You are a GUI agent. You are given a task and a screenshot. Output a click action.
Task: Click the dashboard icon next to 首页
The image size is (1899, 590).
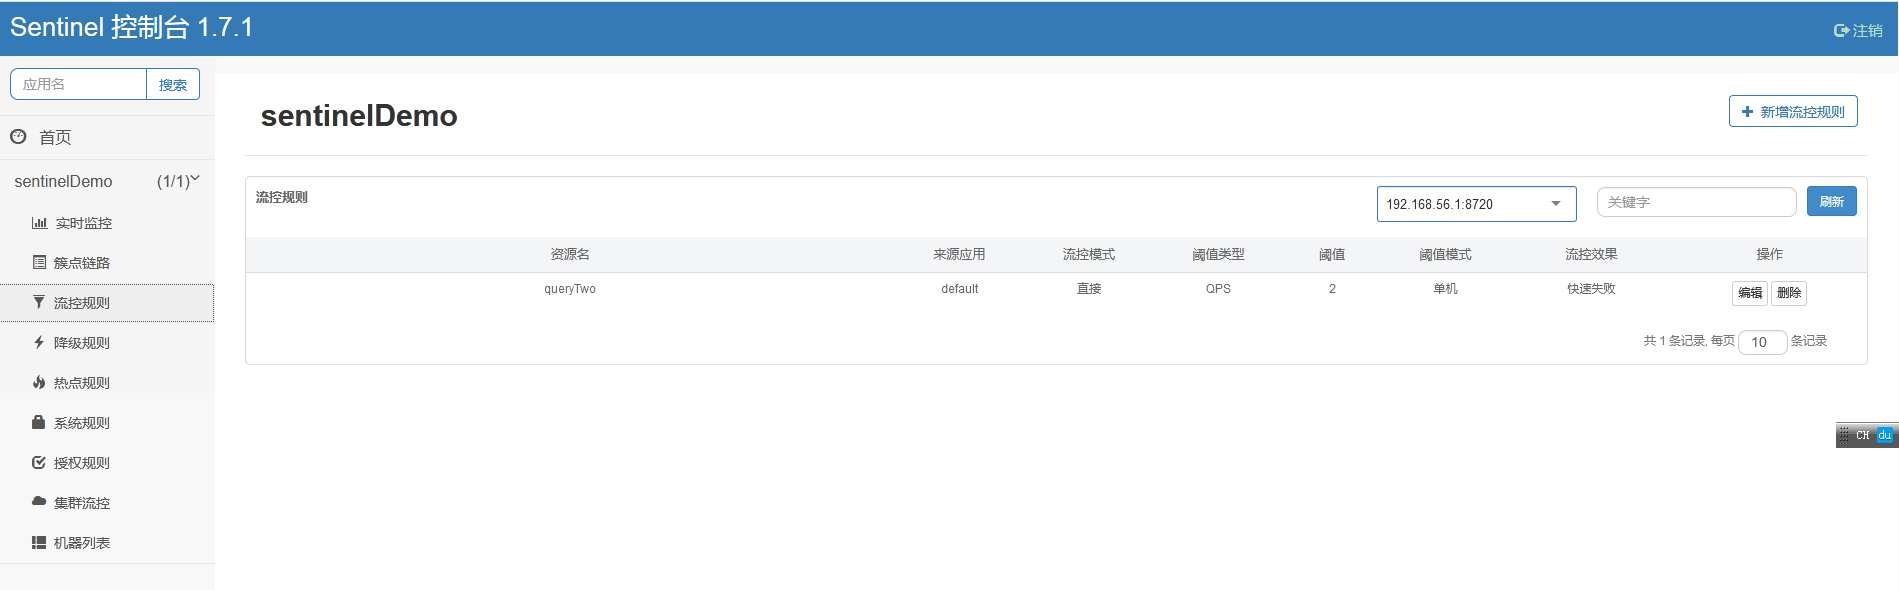click(18, 136)
